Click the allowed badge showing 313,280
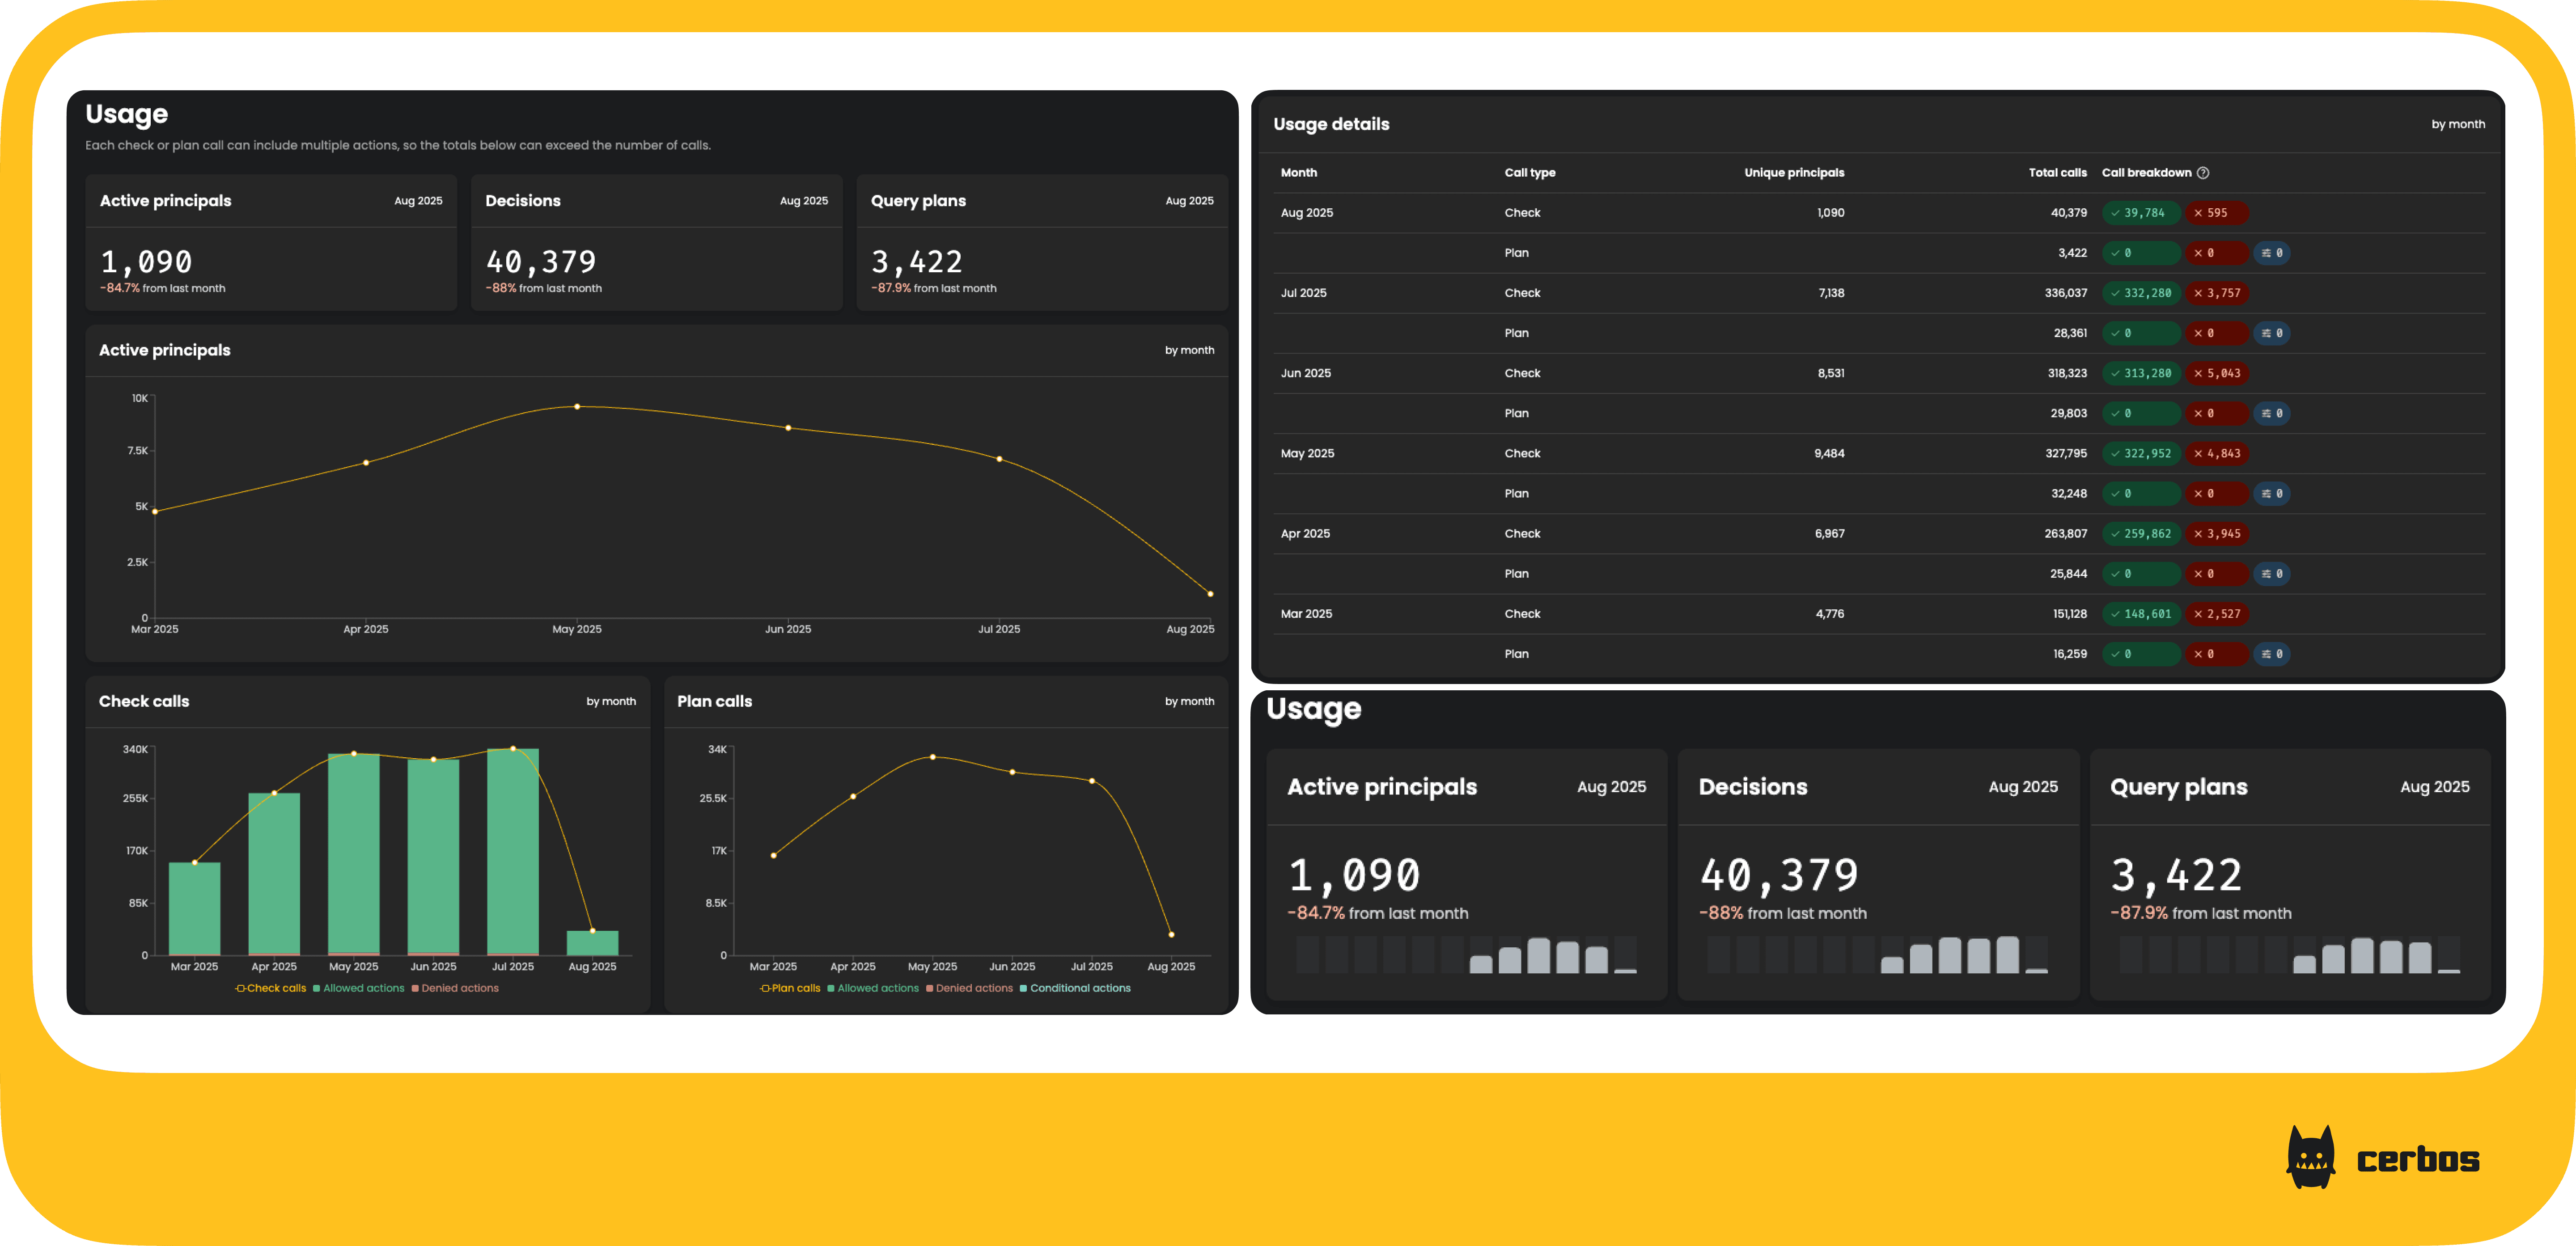 point(2140,373)
